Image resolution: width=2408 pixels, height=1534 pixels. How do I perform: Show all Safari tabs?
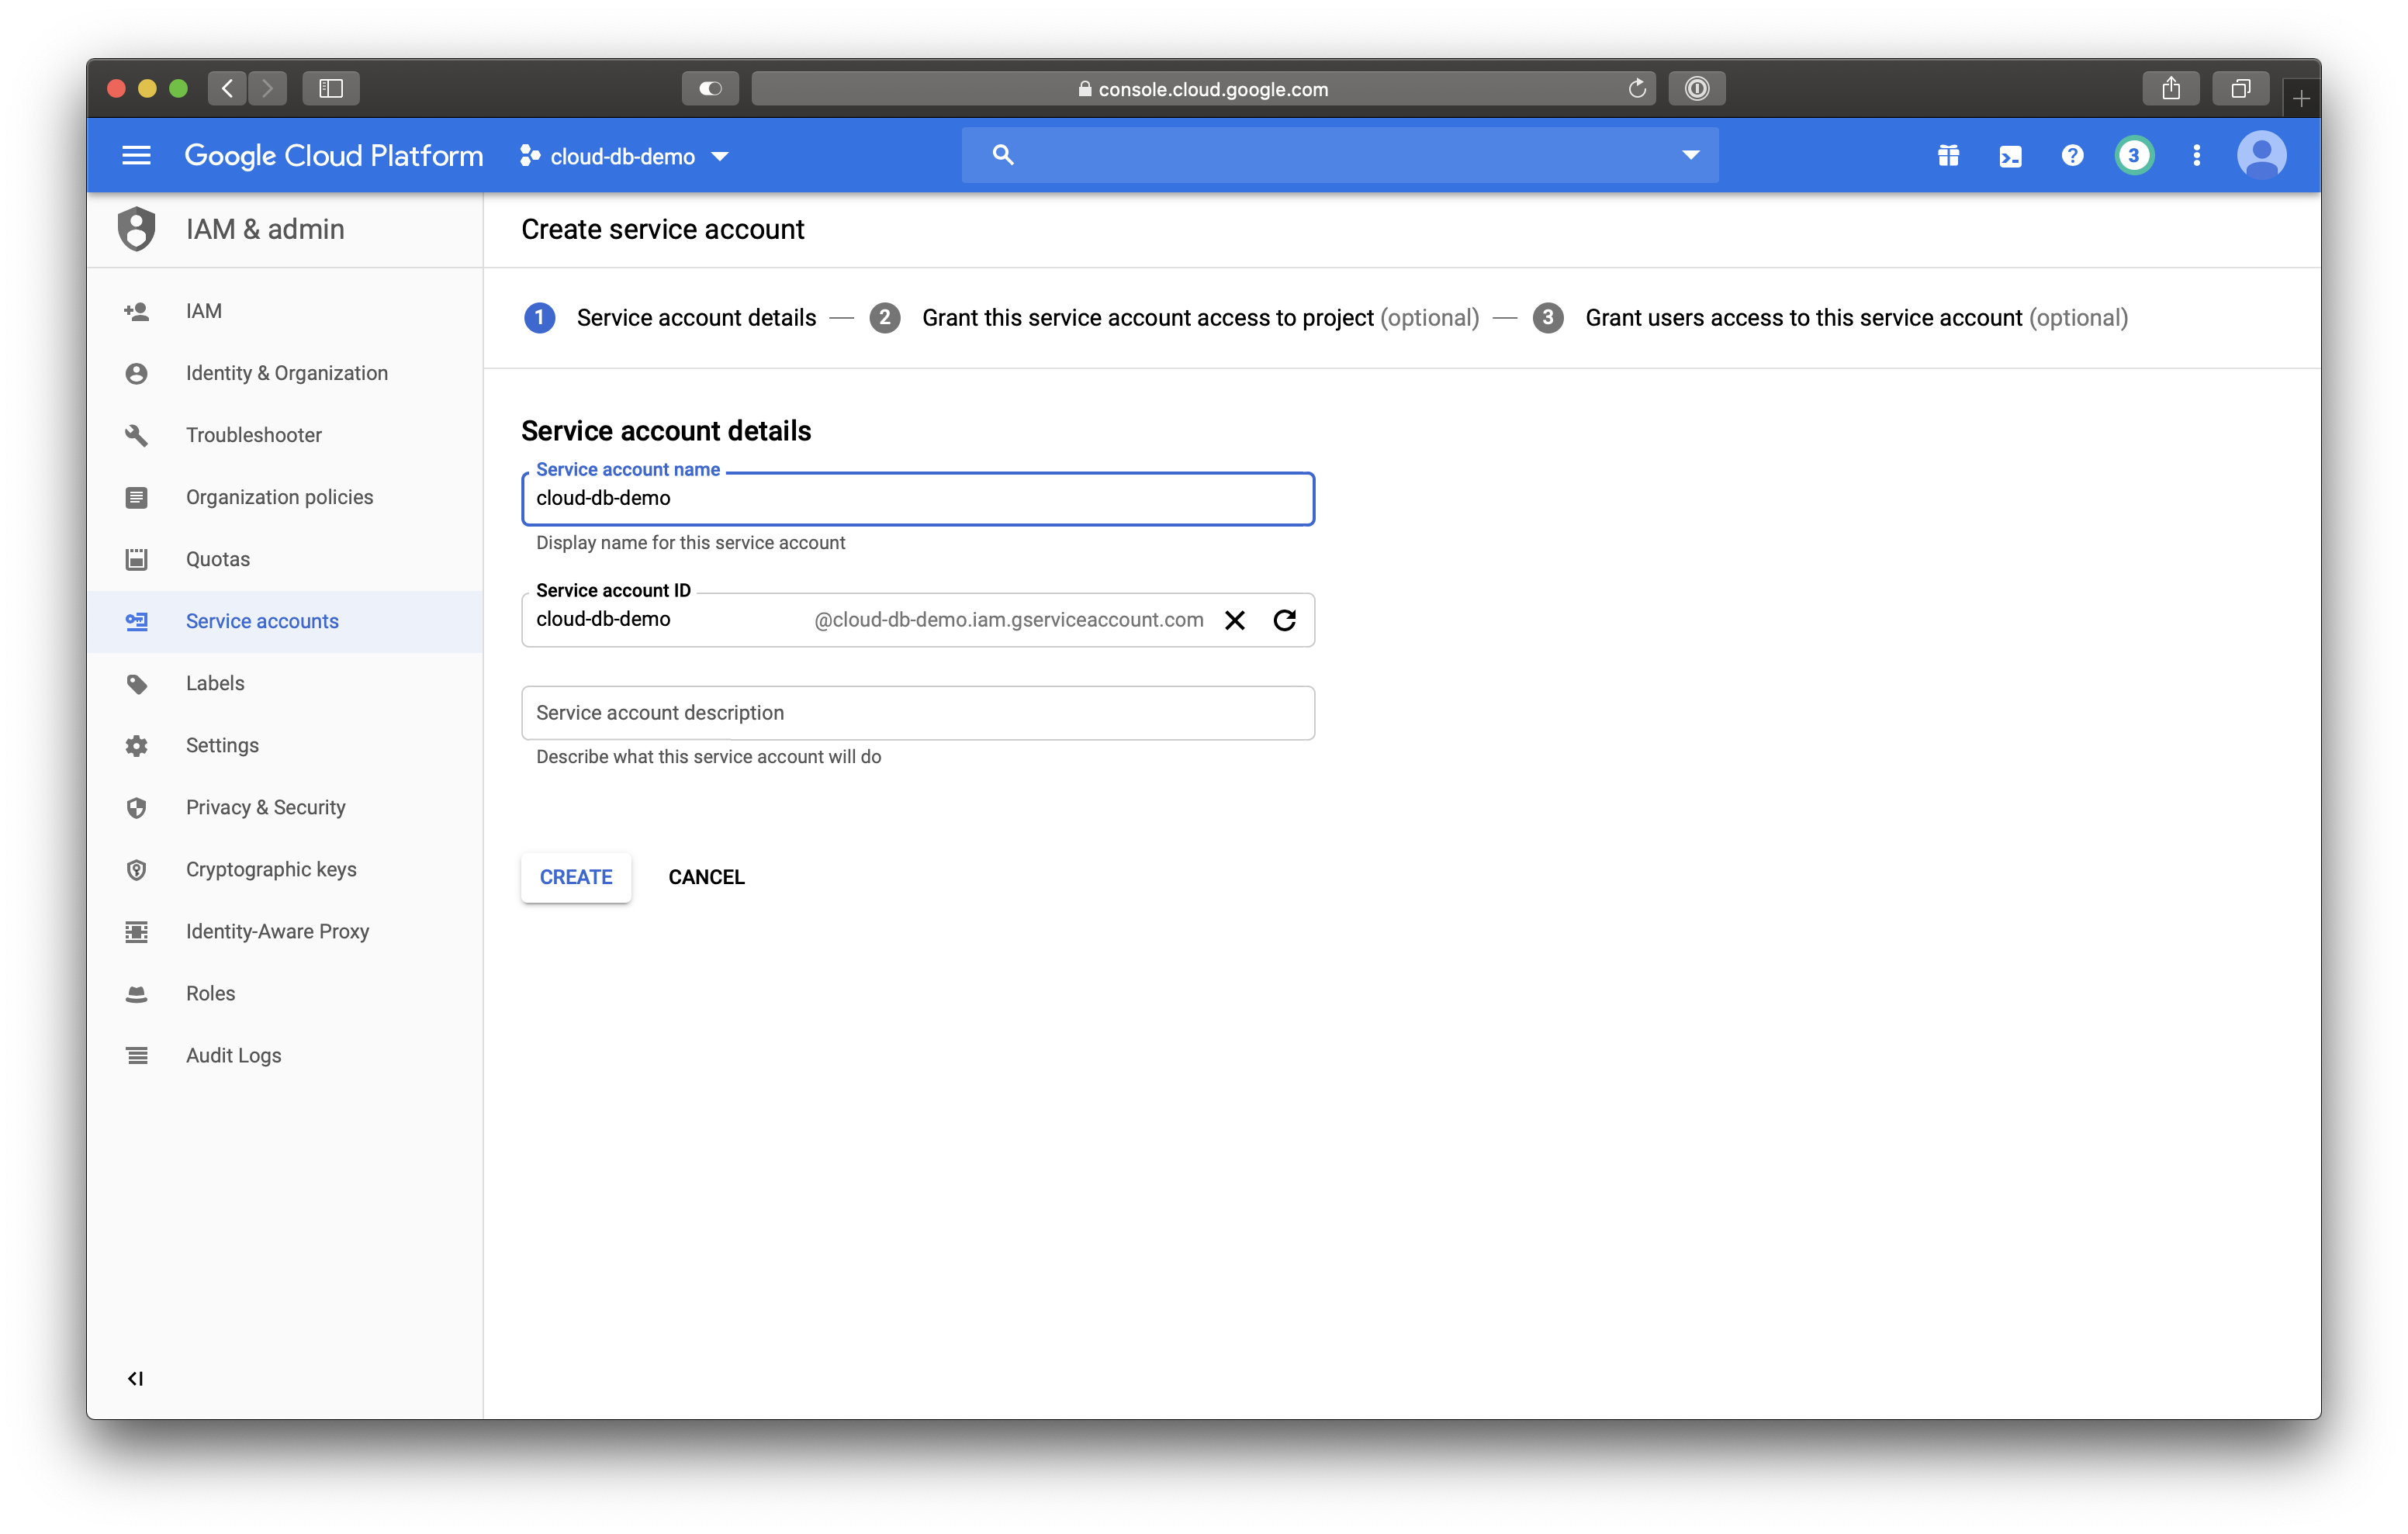click(2241, 88)
